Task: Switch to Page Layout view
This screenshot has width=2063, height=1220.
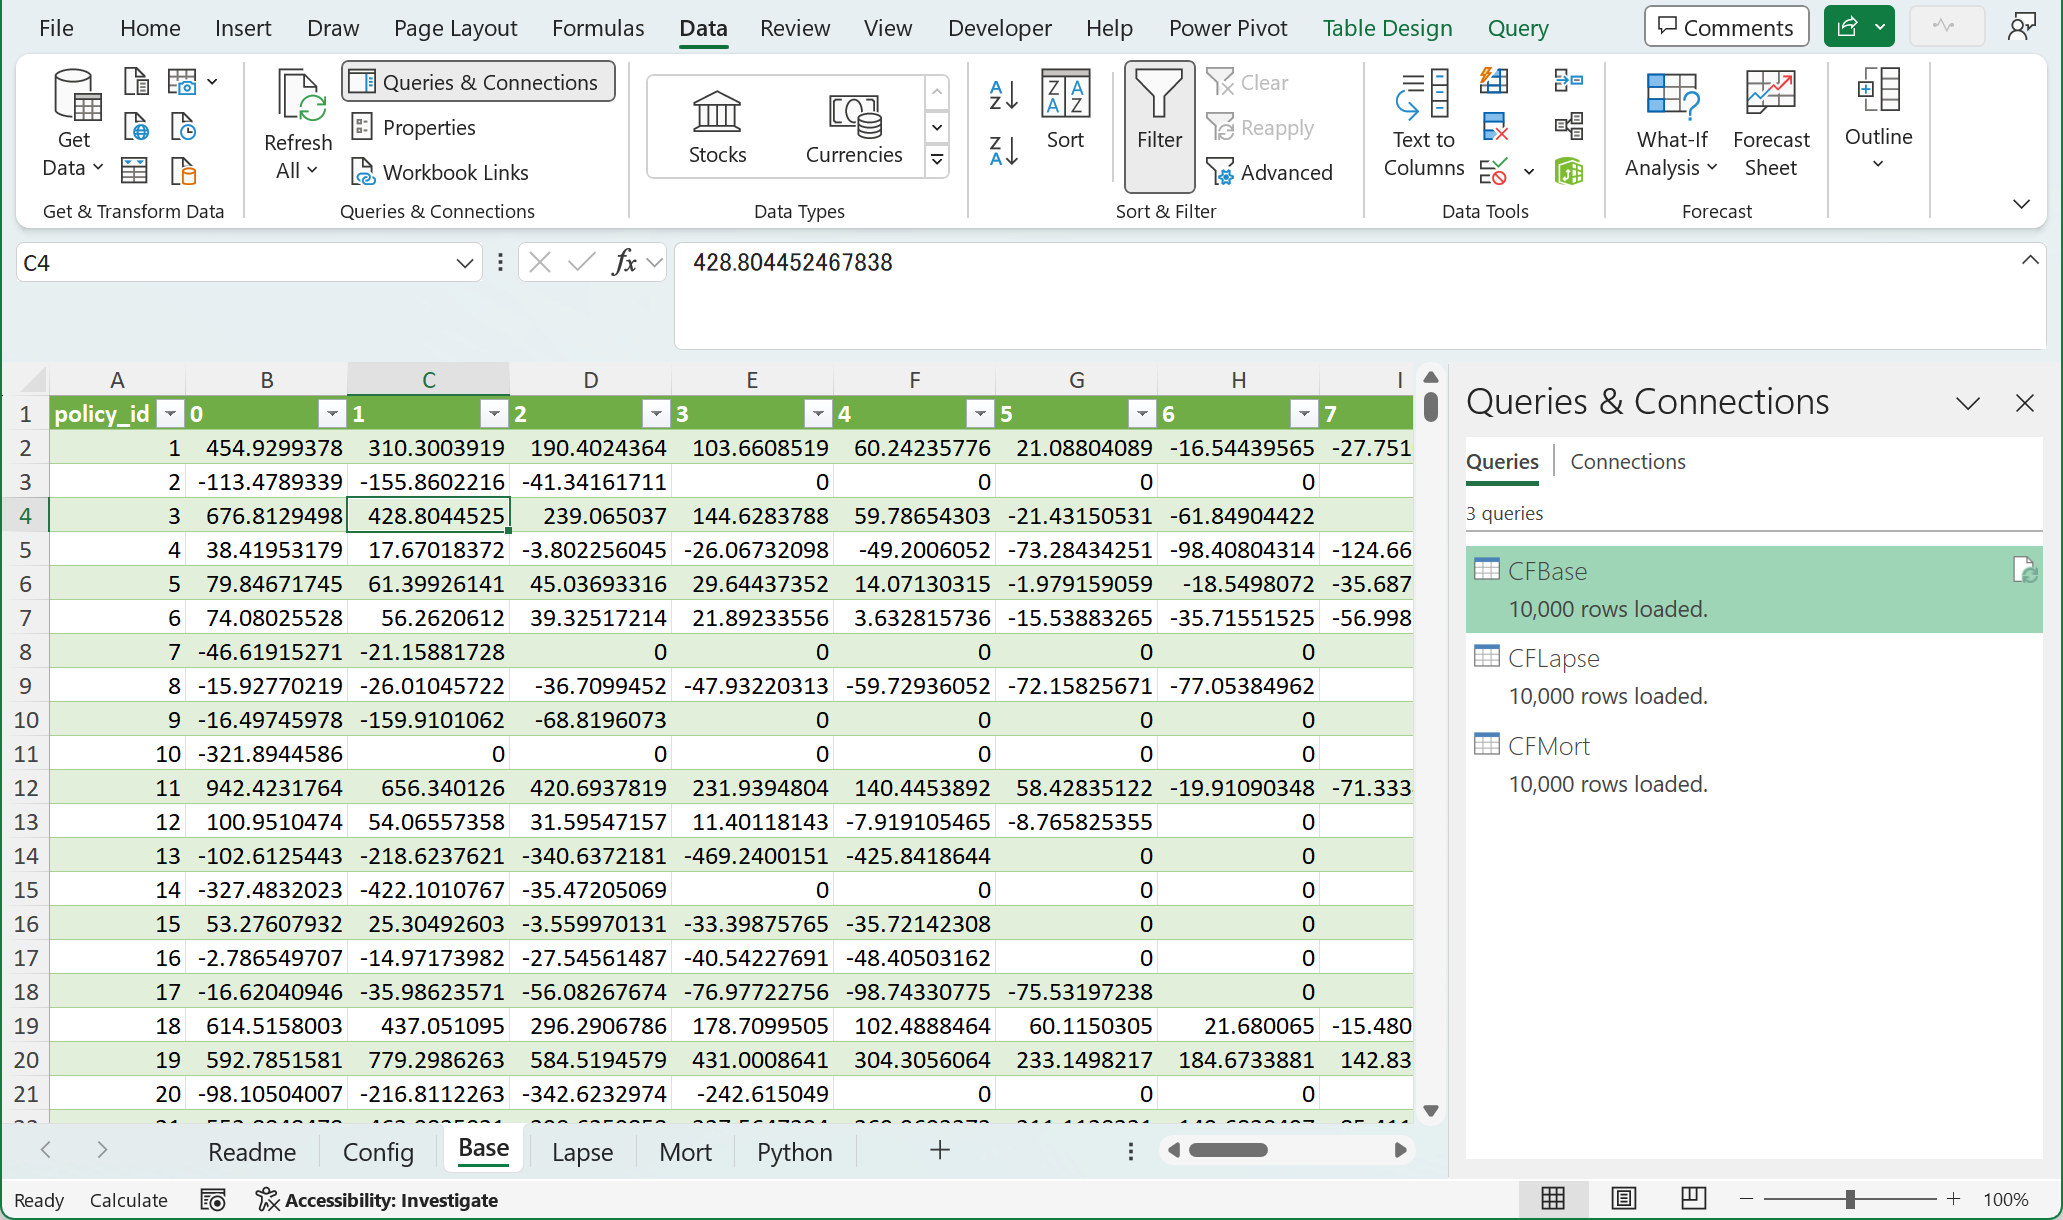Action: pyautogui.click(x=1623, y=1198)
